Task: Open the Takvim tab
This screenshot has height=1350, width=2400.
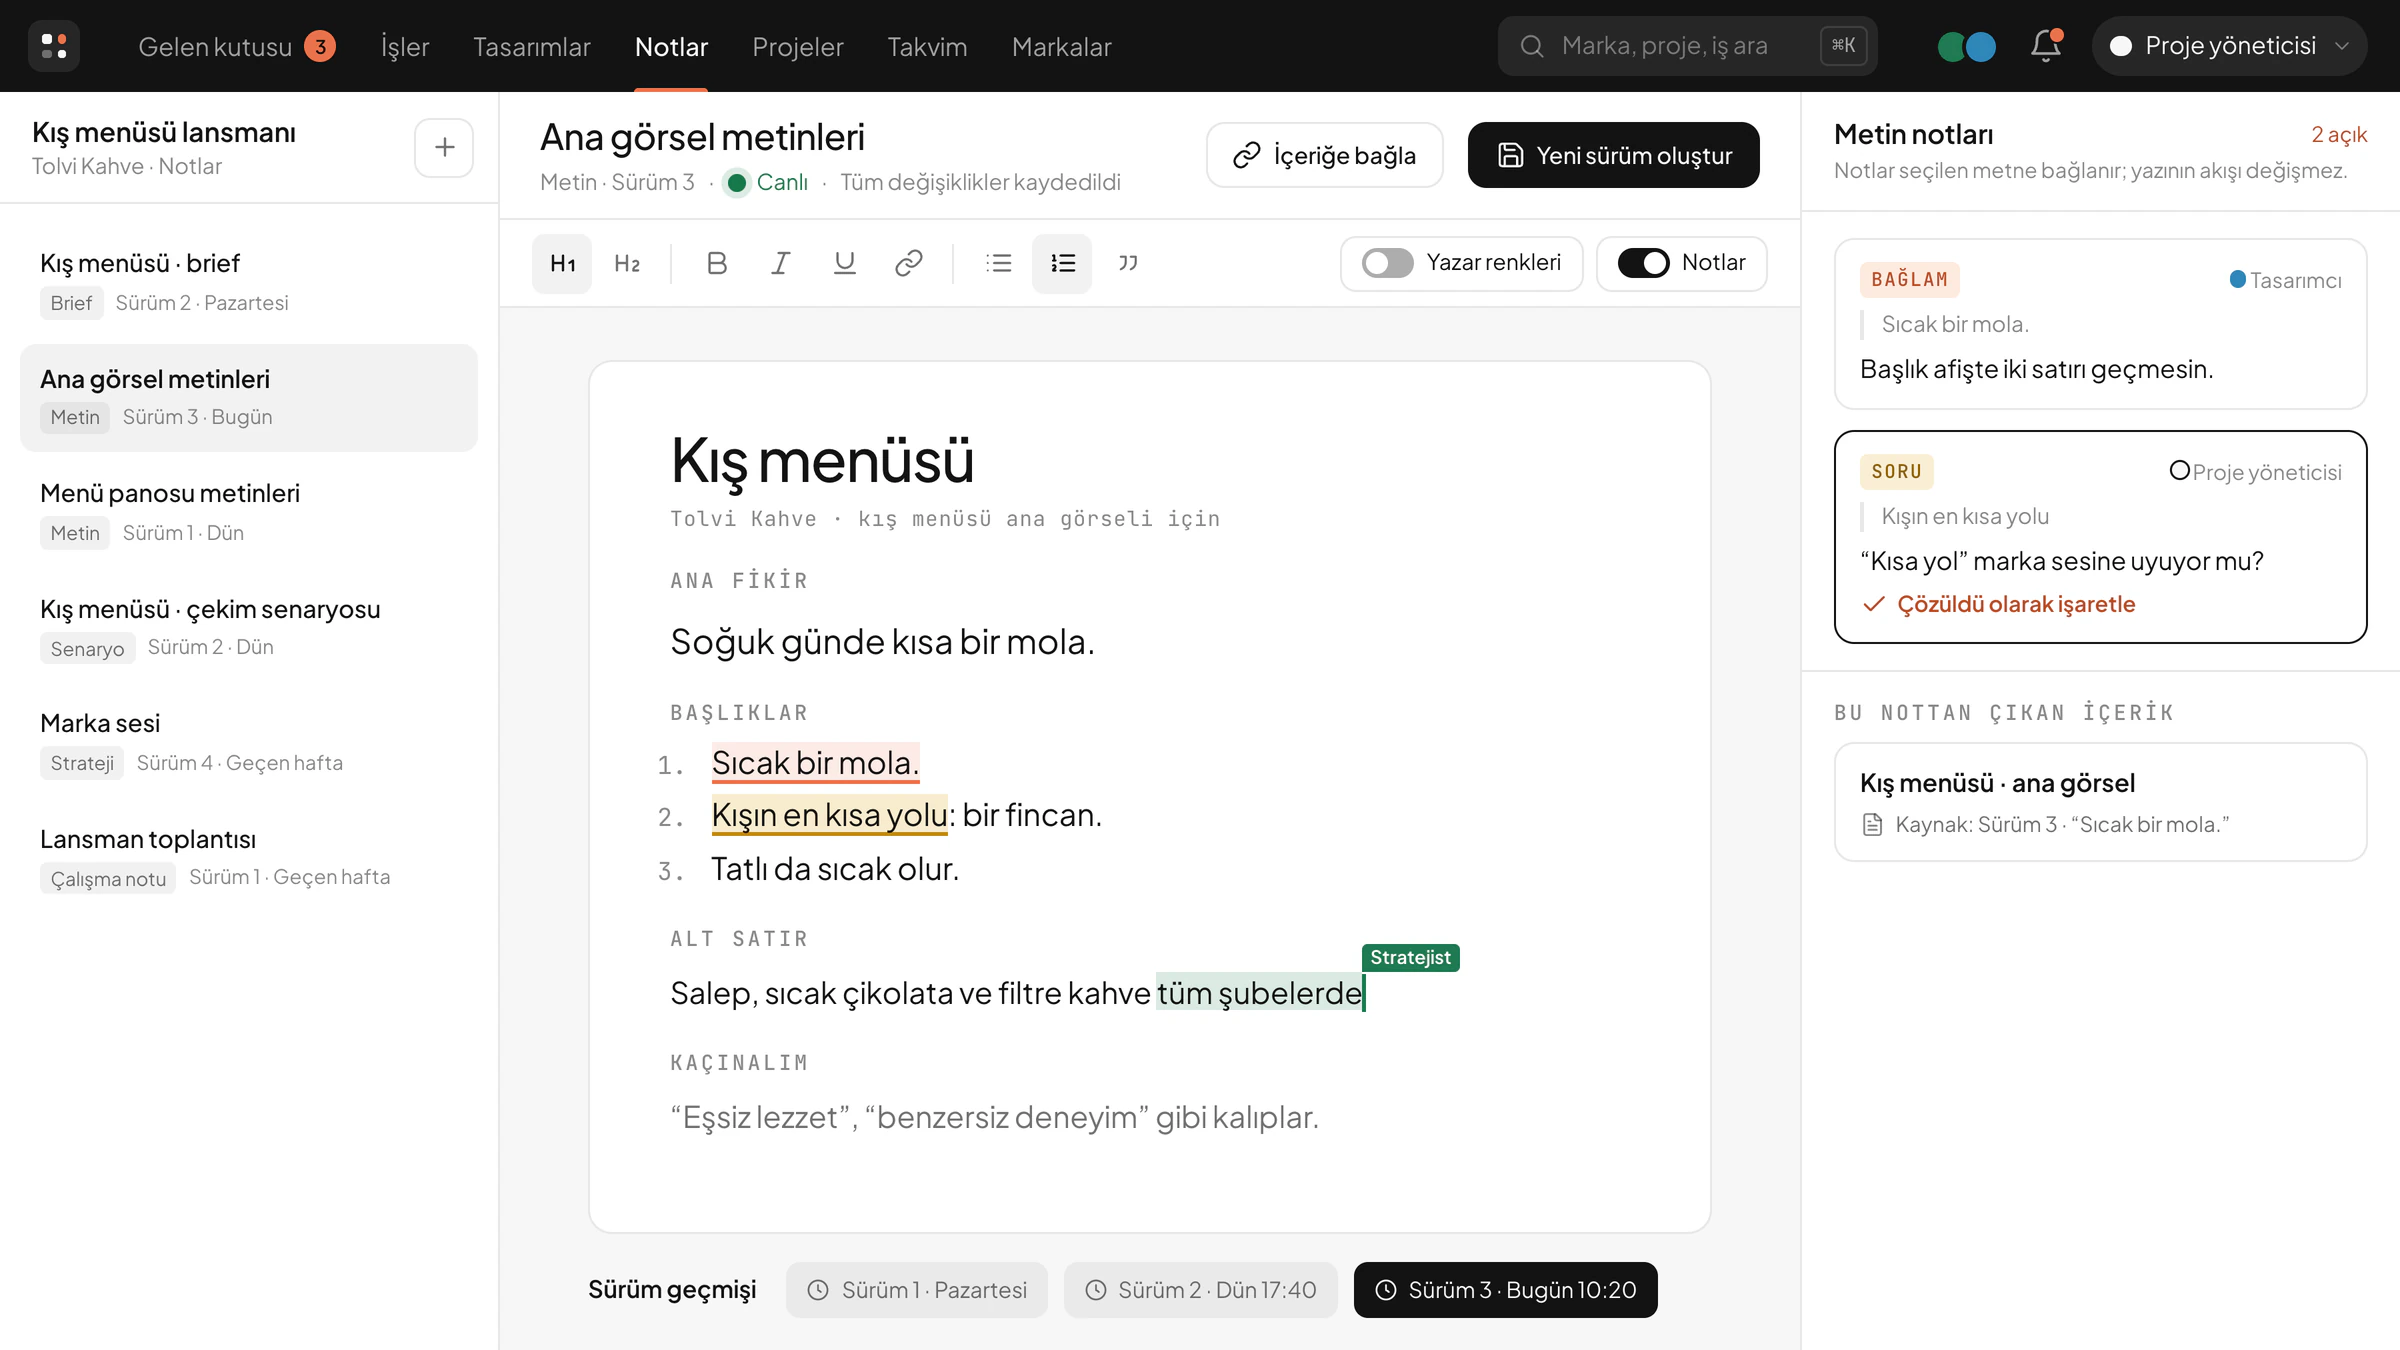Action: (927, 47)
